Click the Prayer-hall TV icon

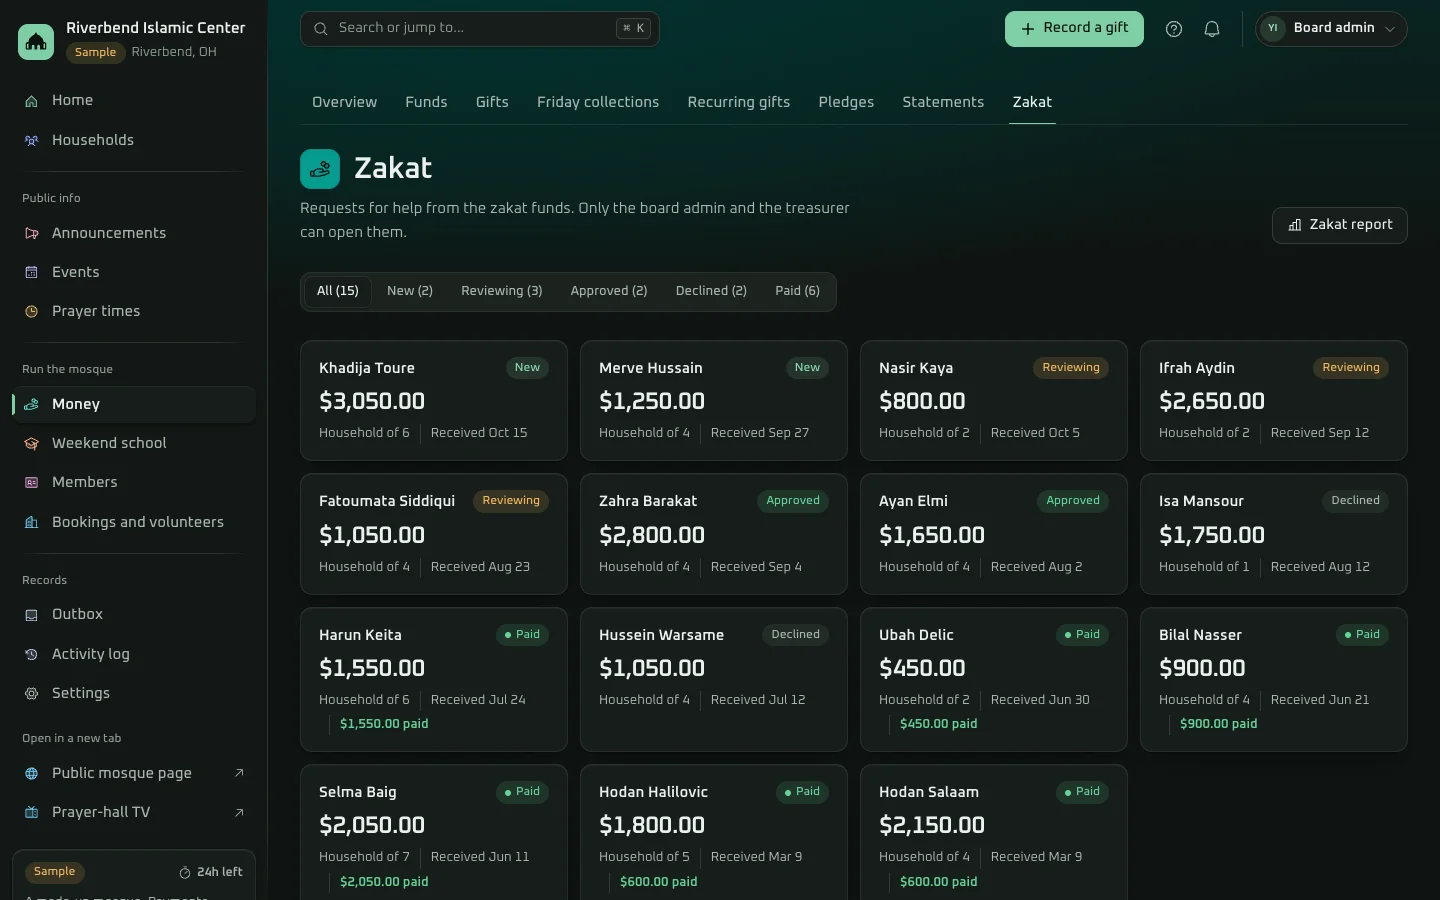[31, 813]
